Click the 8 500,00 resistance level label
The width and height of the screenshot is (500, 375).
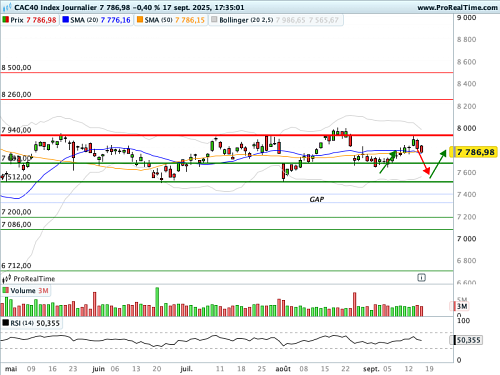(16, 68)
